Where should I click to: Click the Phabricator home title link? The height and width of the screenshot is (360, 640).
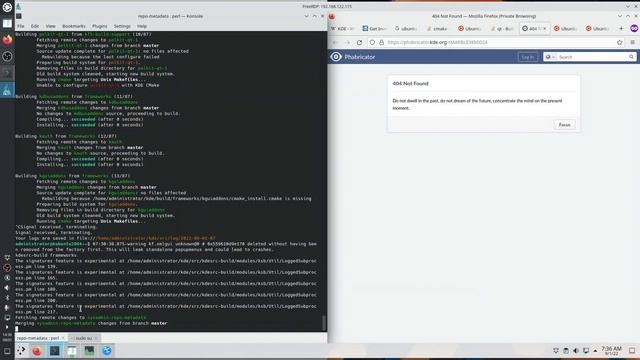(x=360, y=57)
